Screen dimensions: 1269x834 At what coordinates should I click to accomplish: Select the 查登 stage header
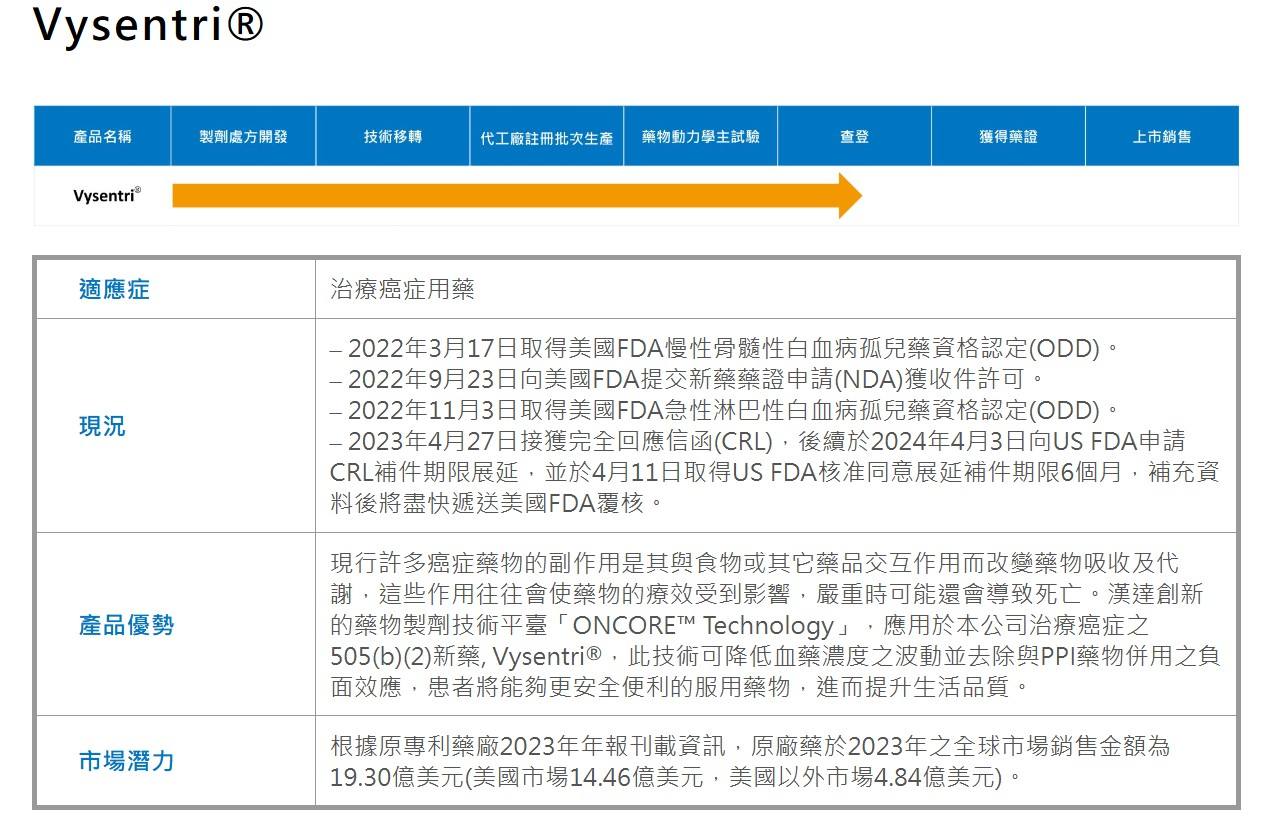pos(854,136)
